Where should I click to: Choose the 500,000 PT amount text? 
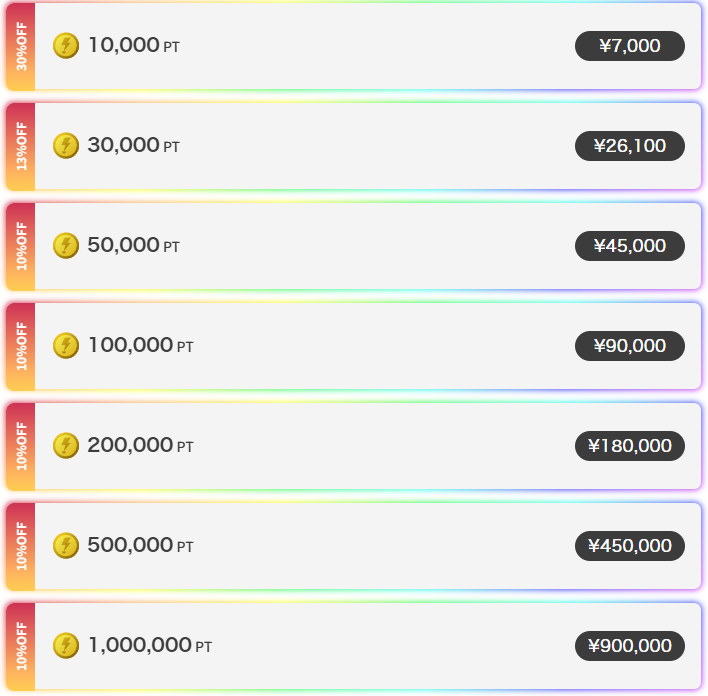[140, 546]
